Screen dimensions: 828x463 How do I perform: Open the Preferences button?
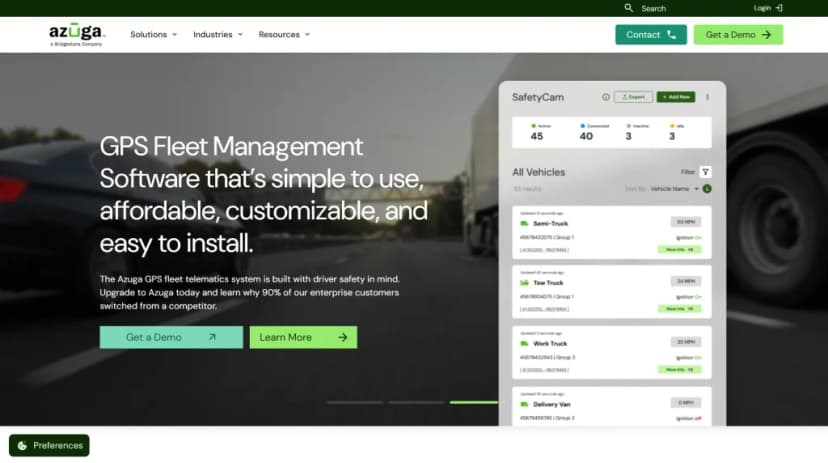(49, 446)
